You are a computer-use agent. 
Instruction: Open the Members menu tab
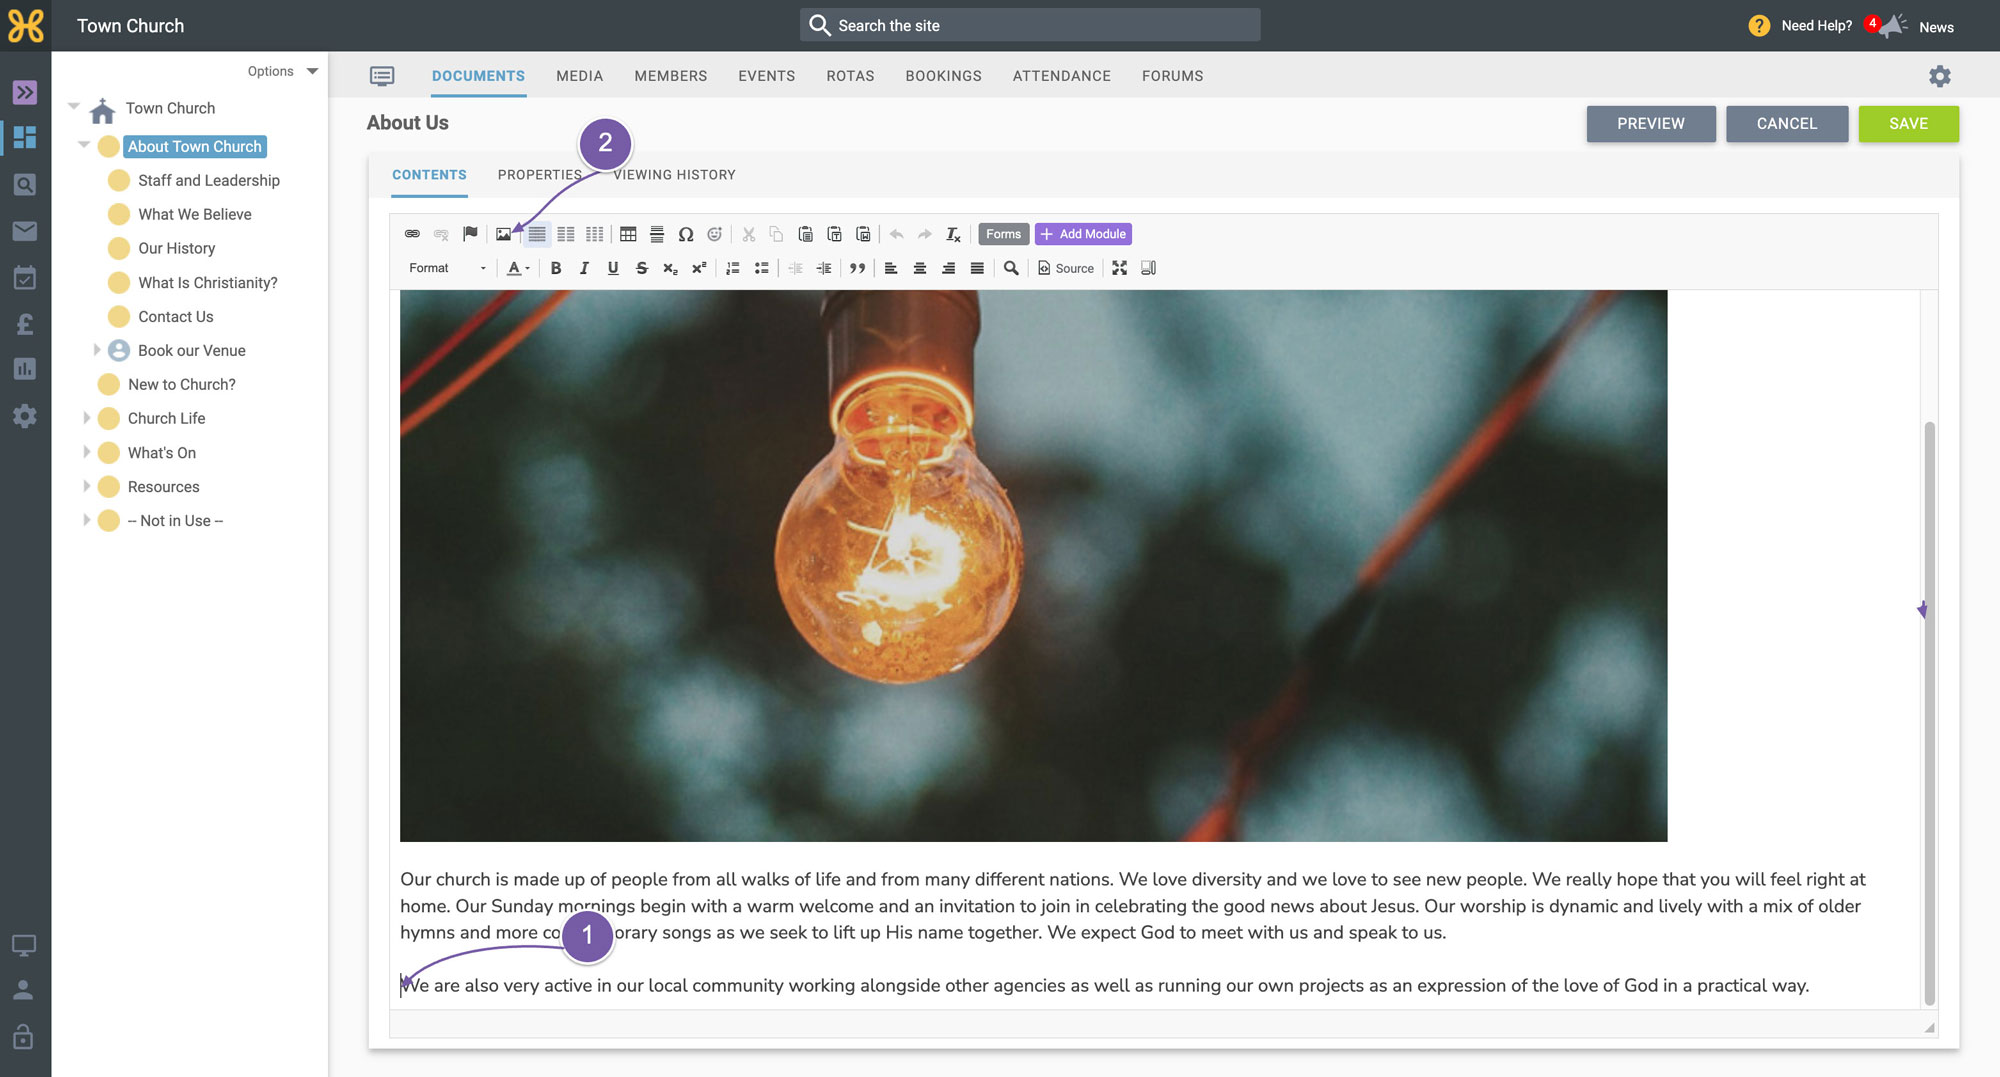click(x=671, y=76)
